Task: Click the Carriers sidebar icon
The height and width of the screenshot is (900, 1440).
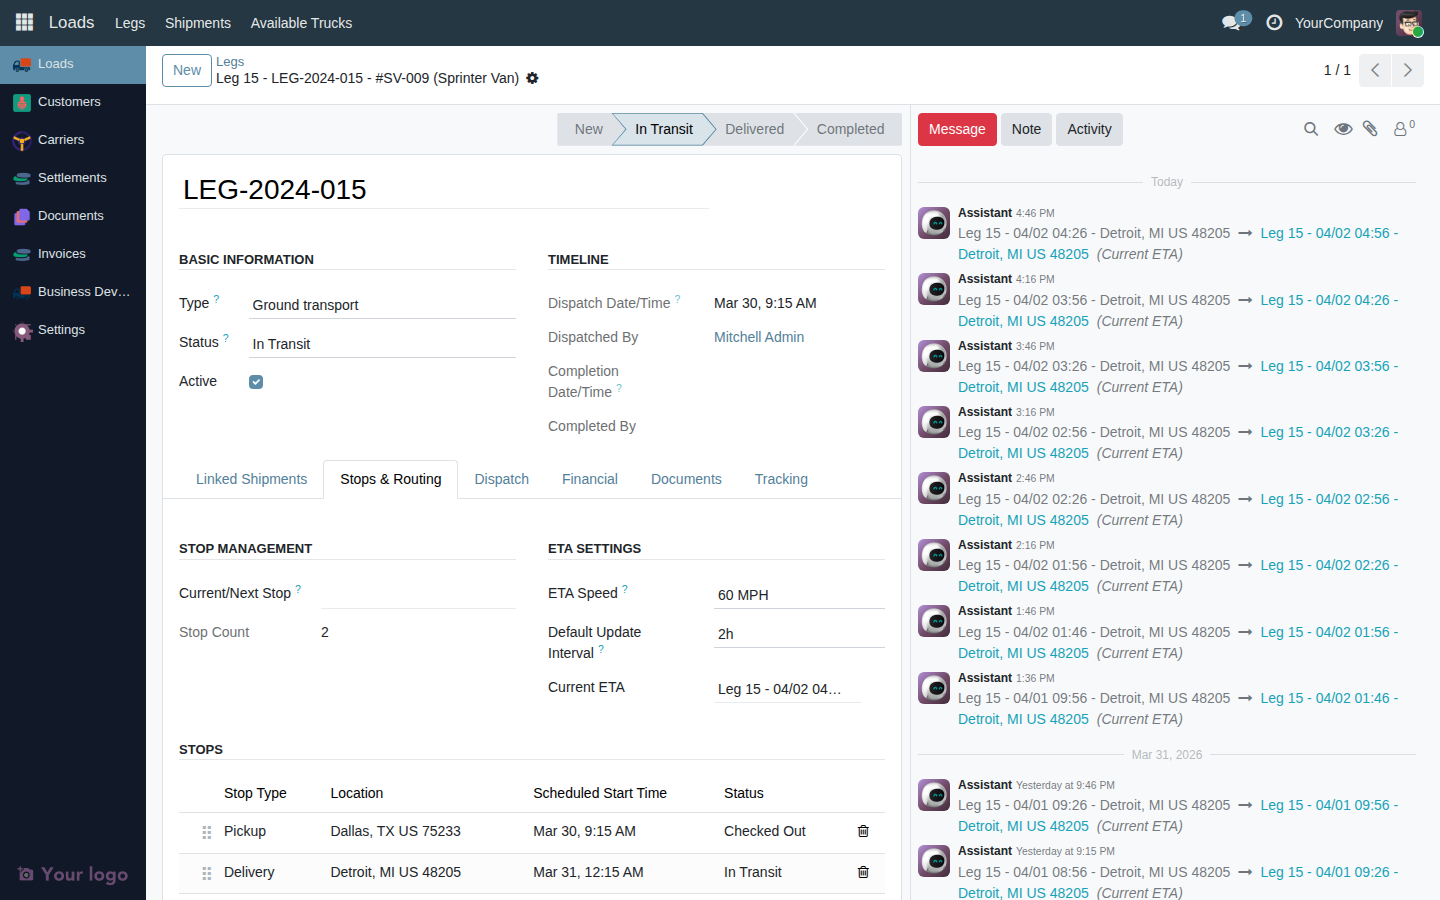Action: click(x=22, y=140)
